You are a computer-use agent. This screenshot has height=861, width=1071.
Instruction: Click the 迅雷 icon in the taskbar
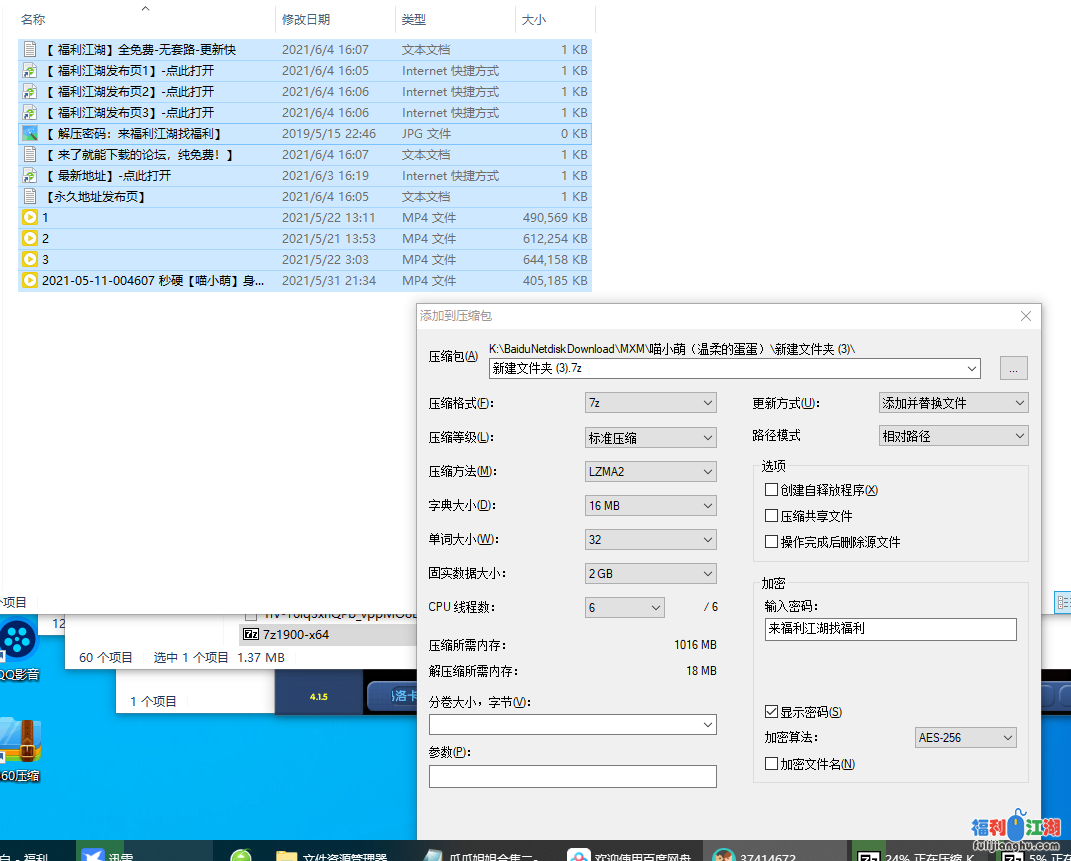tap(95, 855)
